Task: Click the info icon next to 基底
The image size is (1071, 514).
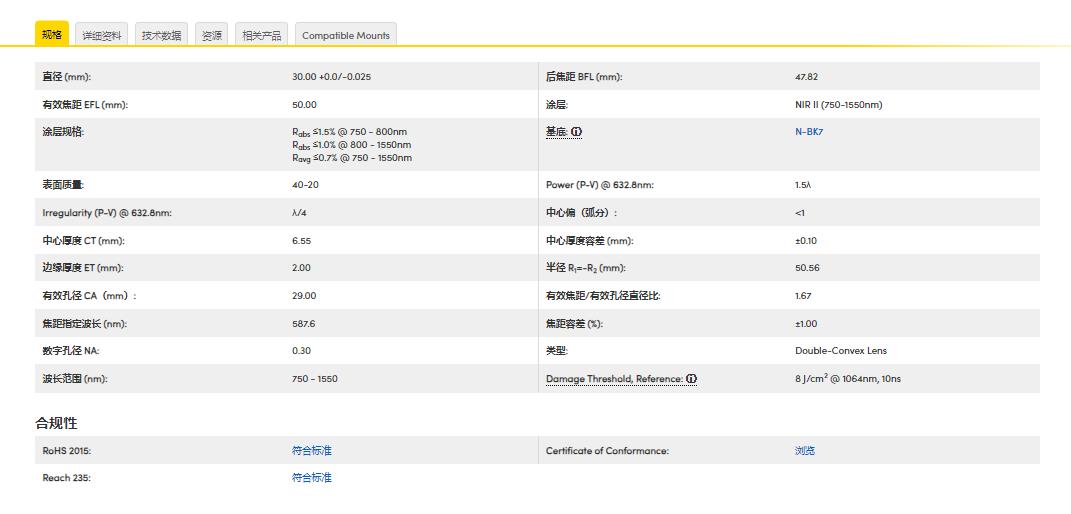Action: [577, 132]
